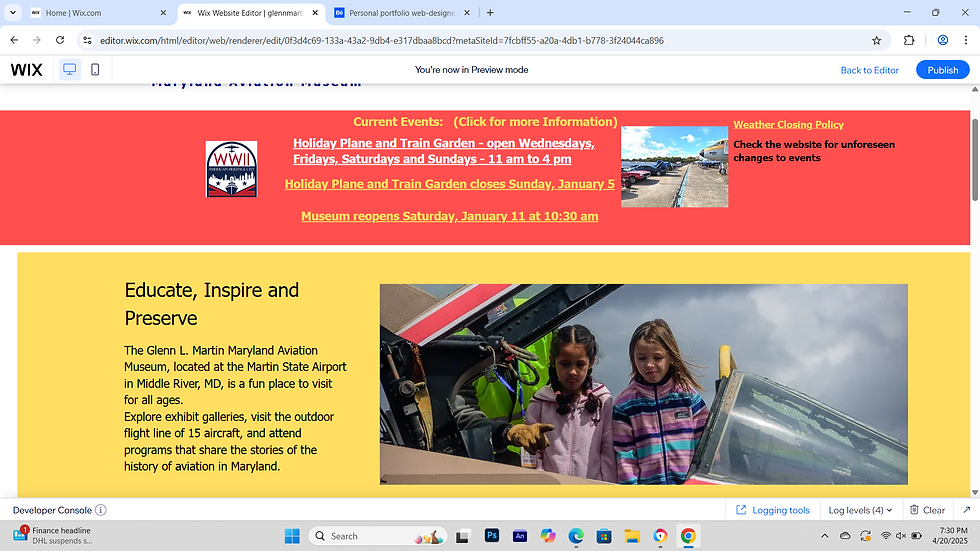Click the Publish button
Screen dimensions: 980x551
[x=942, y=70]
